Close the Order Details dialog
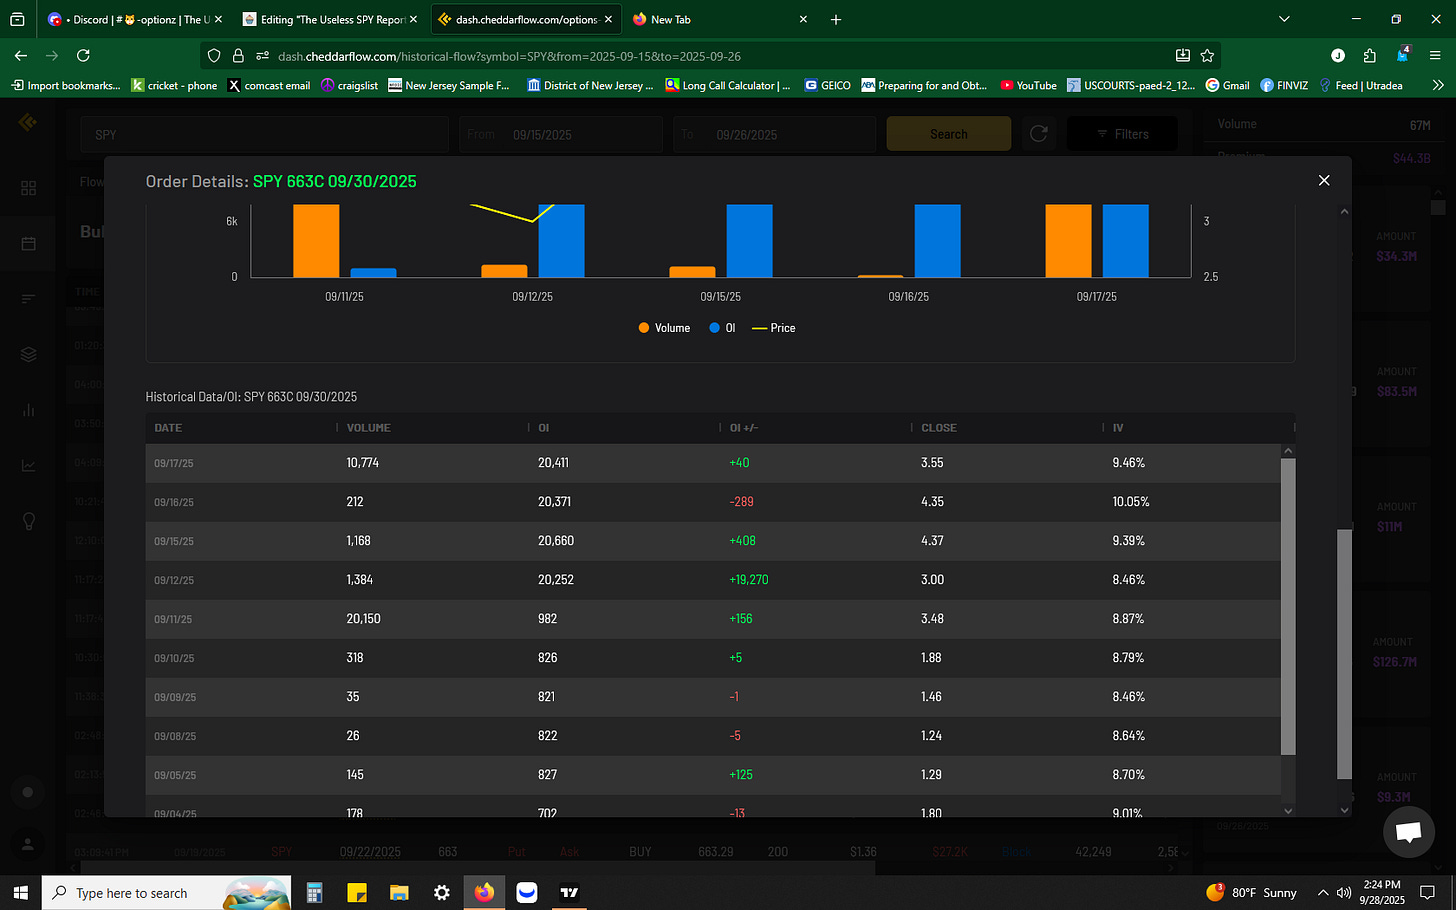The width and height of the screenshot is (1456, 910). tap(1324, 181)
